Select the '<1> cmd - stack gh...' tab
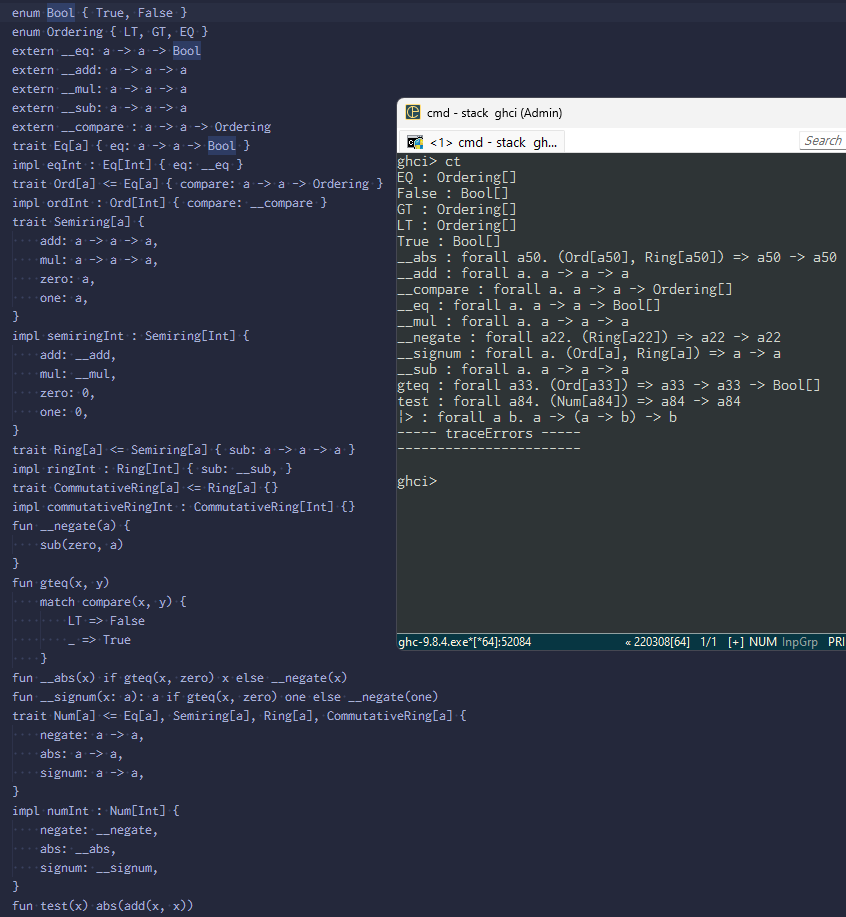The width and height of the screenshot is (846, 917). [482, 142]
